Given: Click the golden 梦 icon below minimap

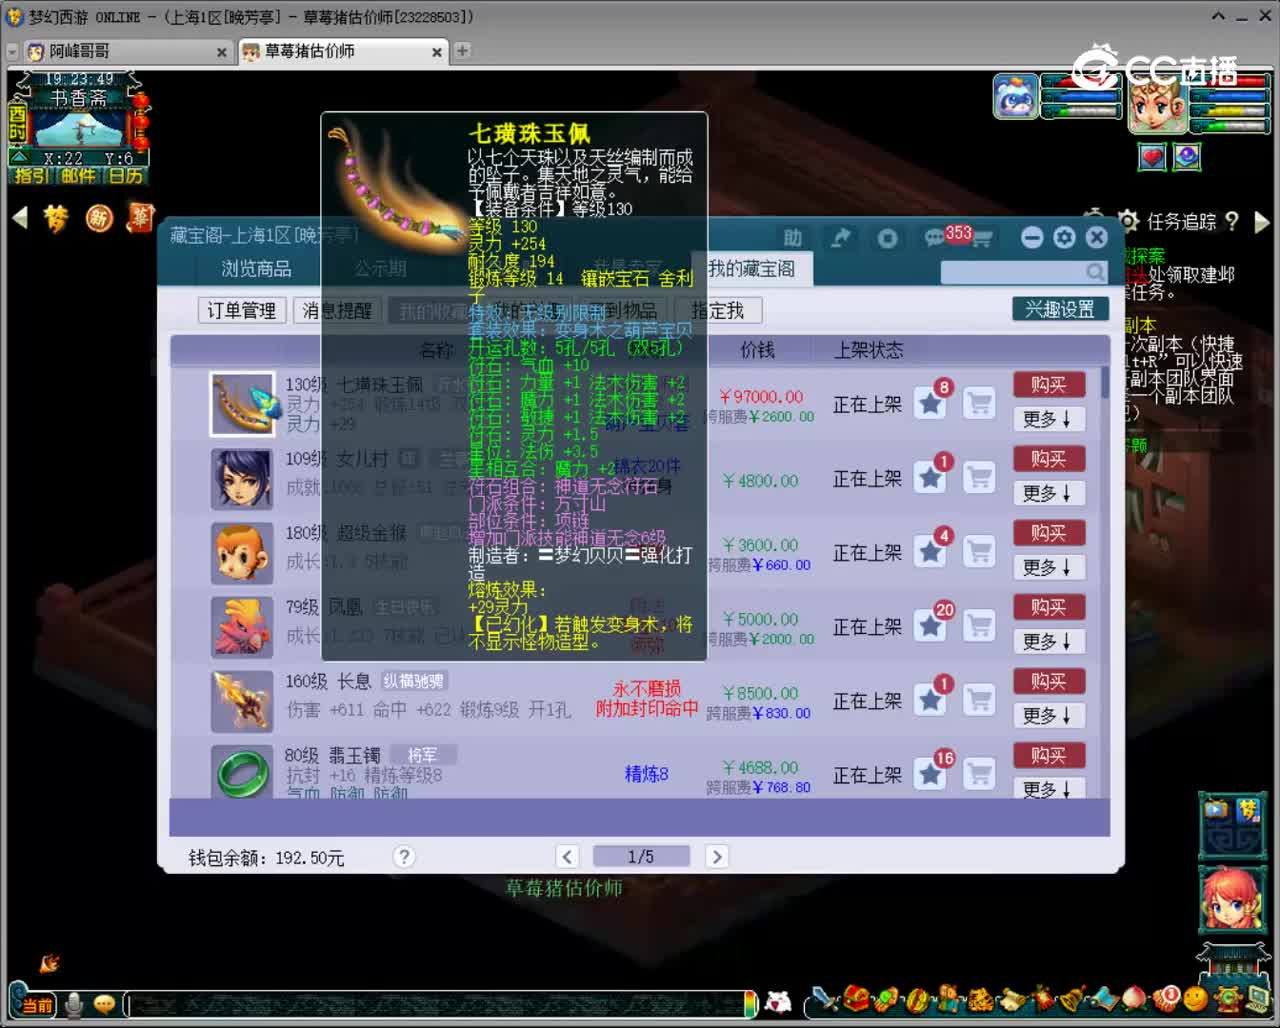Looking at the screenshot, I should click(56, 218).
